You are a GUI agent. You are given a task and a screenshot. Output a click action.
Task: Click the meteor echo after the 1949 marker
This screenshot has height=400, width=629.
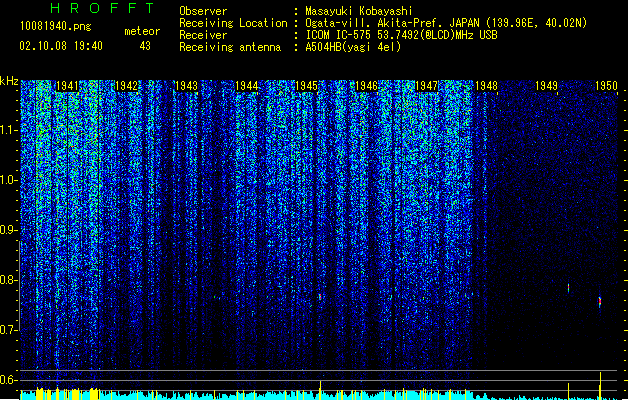pos(568,288)
